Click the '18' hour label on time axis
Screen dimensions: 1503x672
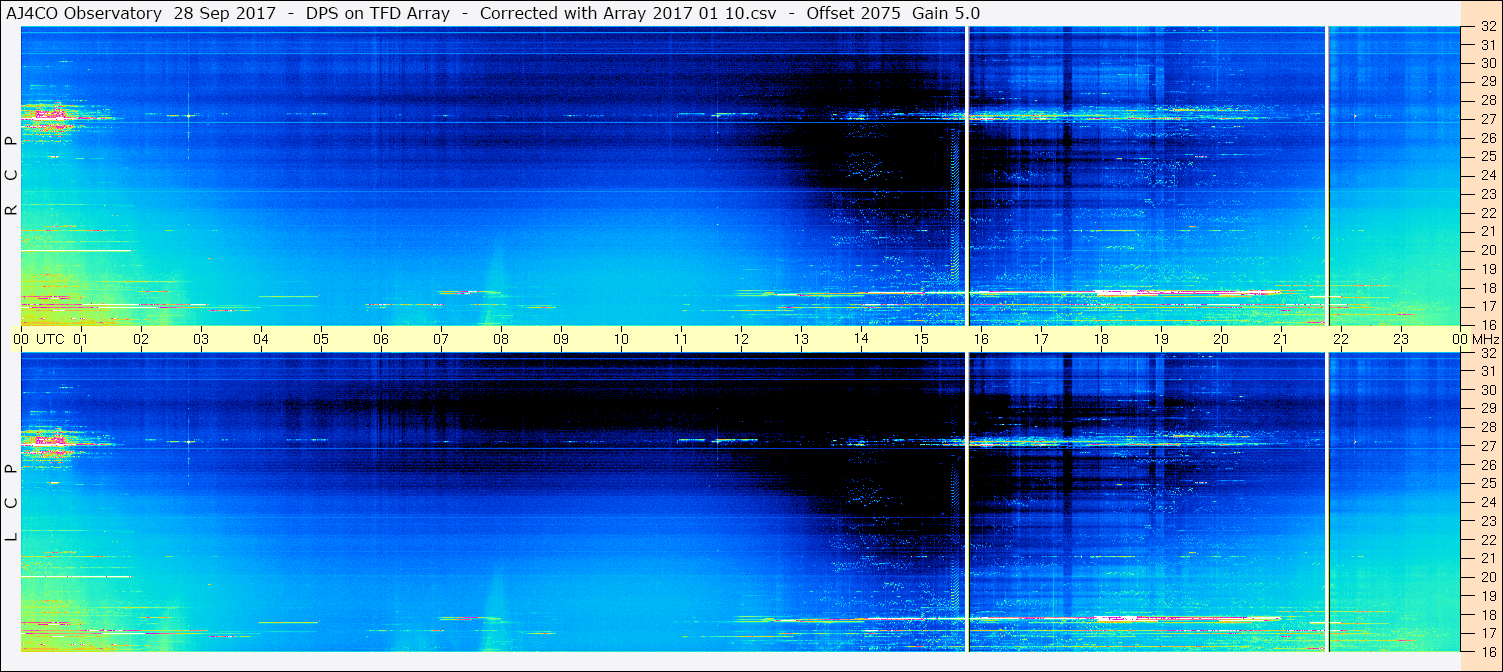point(1101,339)
